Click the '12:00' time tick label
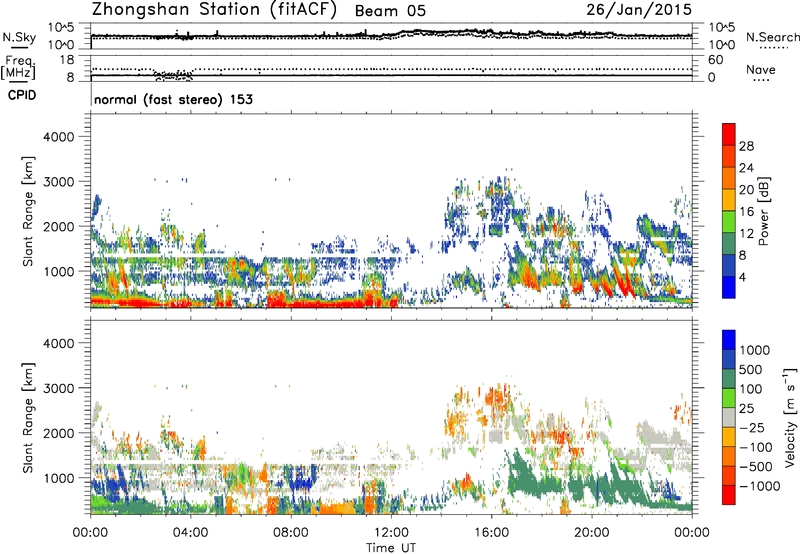The width and height of the screenshot is (800, 554). click(x=391, y=533)
